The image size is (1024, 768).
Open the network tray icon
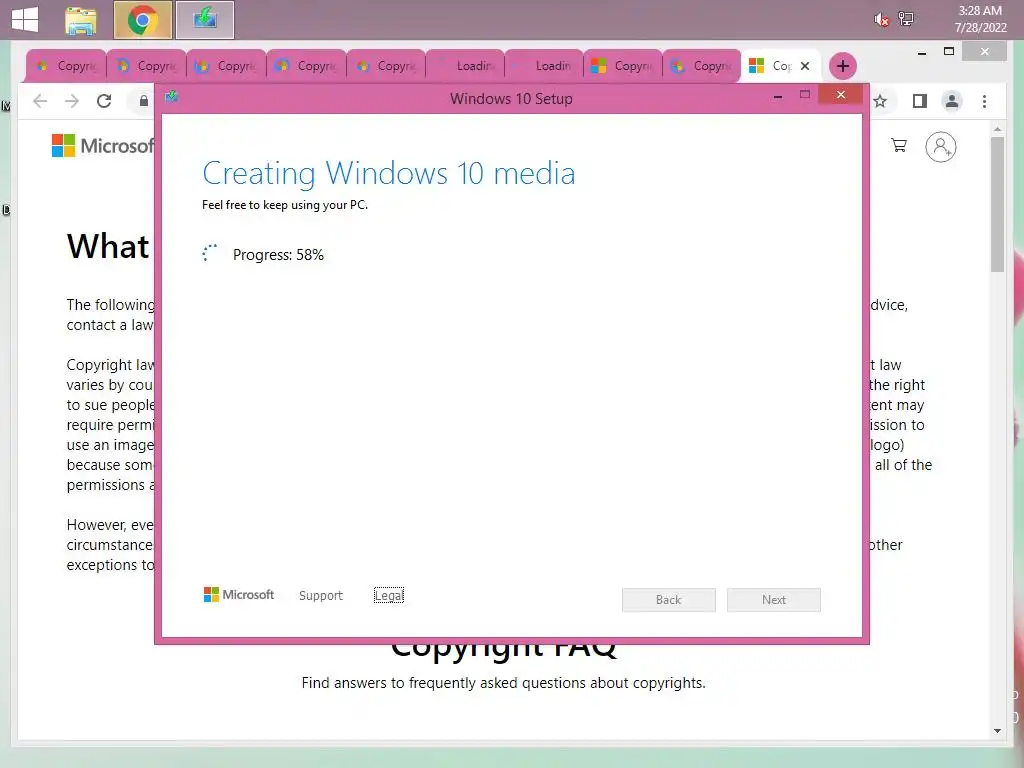(x=906, y=19)
